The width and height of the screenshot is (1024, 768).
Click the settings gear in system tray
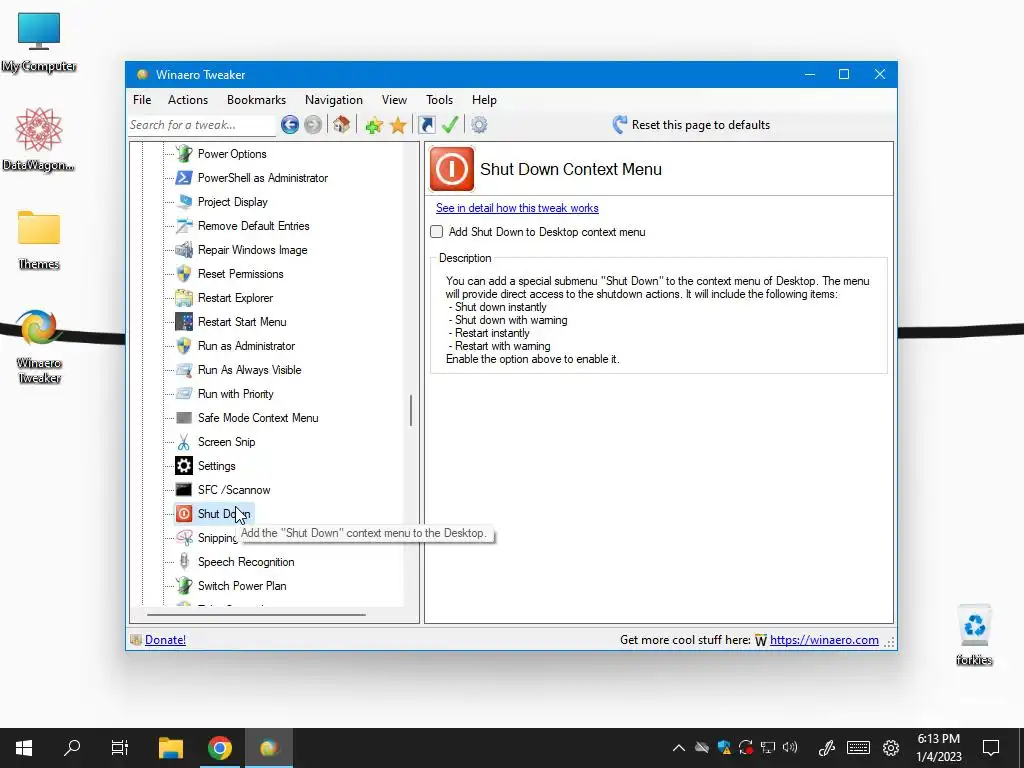[x=891, y=748]
